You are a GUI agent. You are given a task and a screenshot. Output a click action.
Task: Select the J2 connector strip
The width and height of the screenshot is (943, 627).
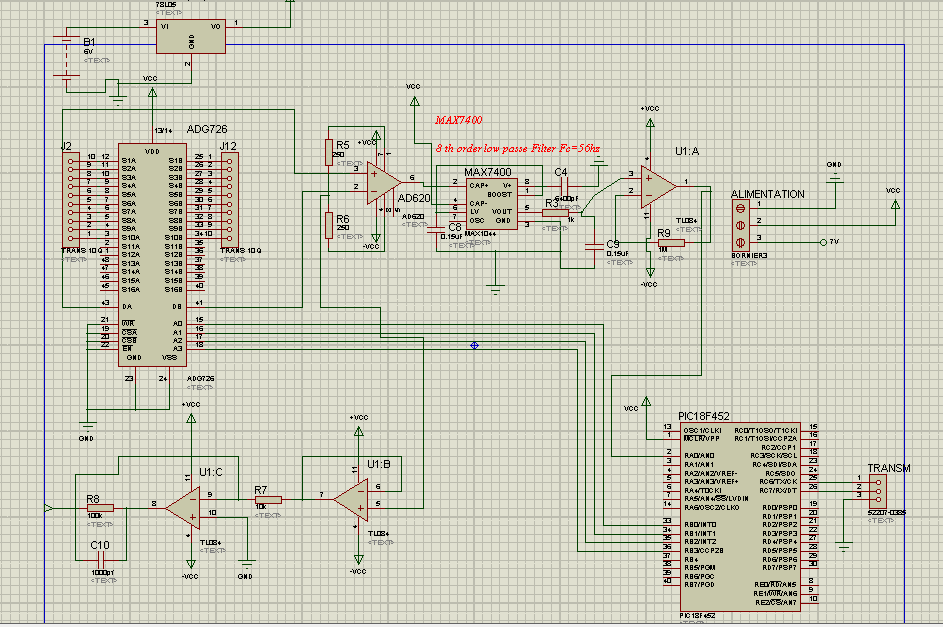coord(71,199)
